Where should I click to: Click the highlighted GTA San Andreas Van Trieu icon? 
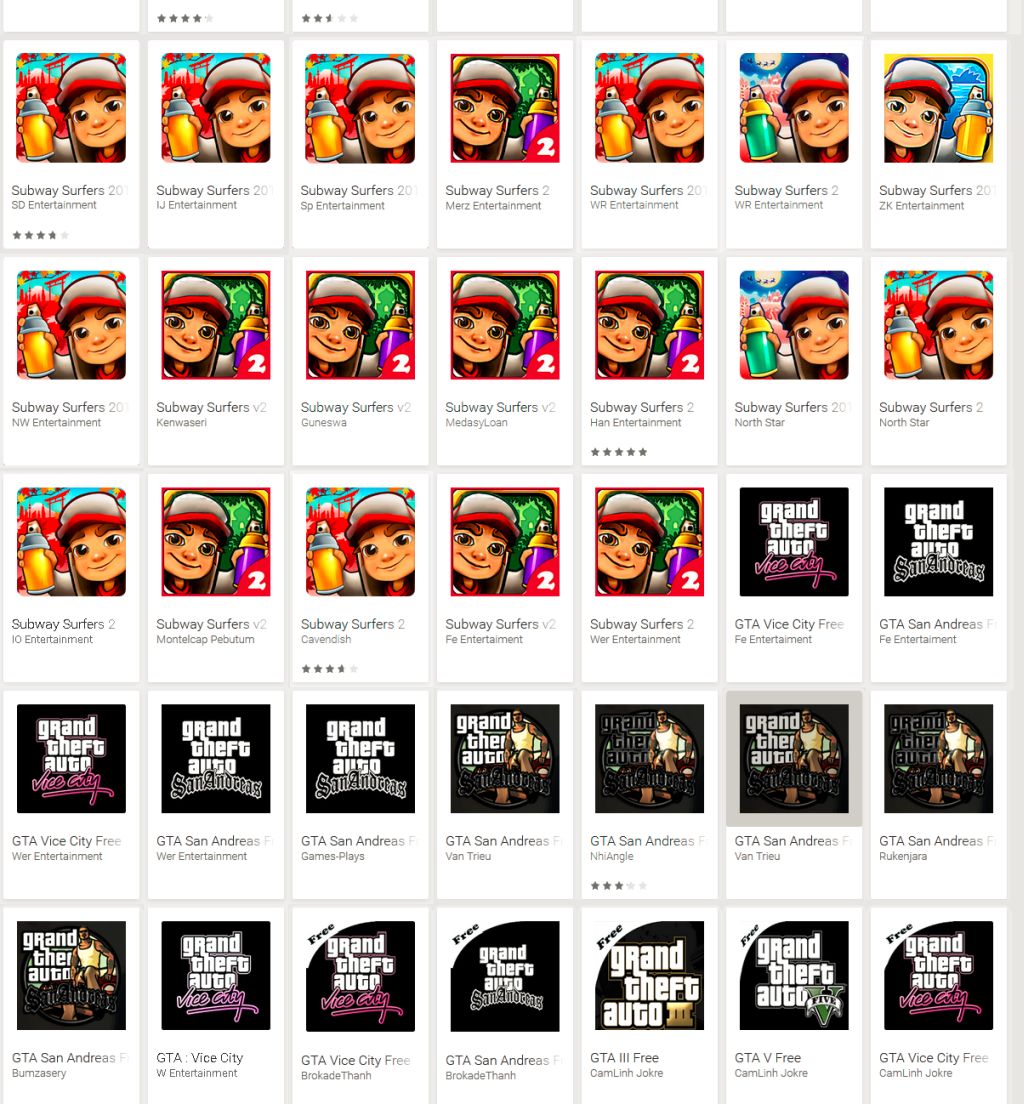(x=794, y=758)
